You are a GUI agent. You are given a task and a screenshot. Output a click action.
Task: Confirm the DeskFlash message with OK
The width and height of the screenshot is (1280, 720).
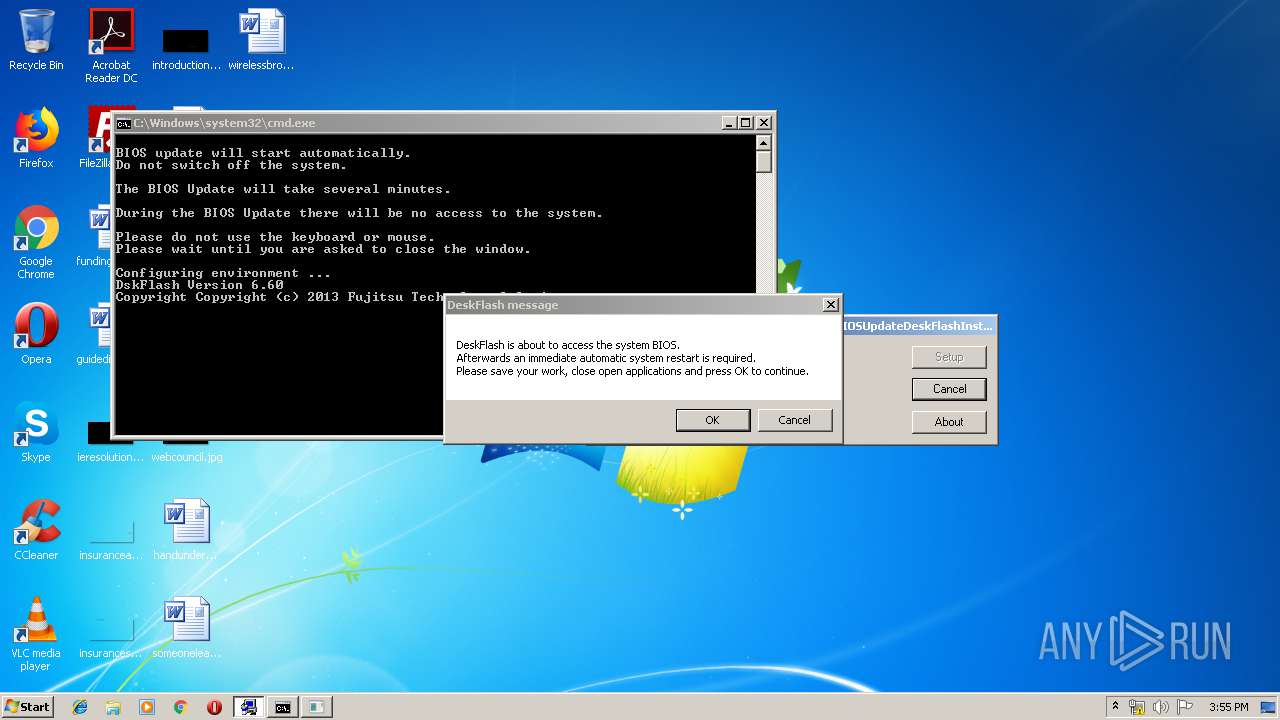click(712, 420)
